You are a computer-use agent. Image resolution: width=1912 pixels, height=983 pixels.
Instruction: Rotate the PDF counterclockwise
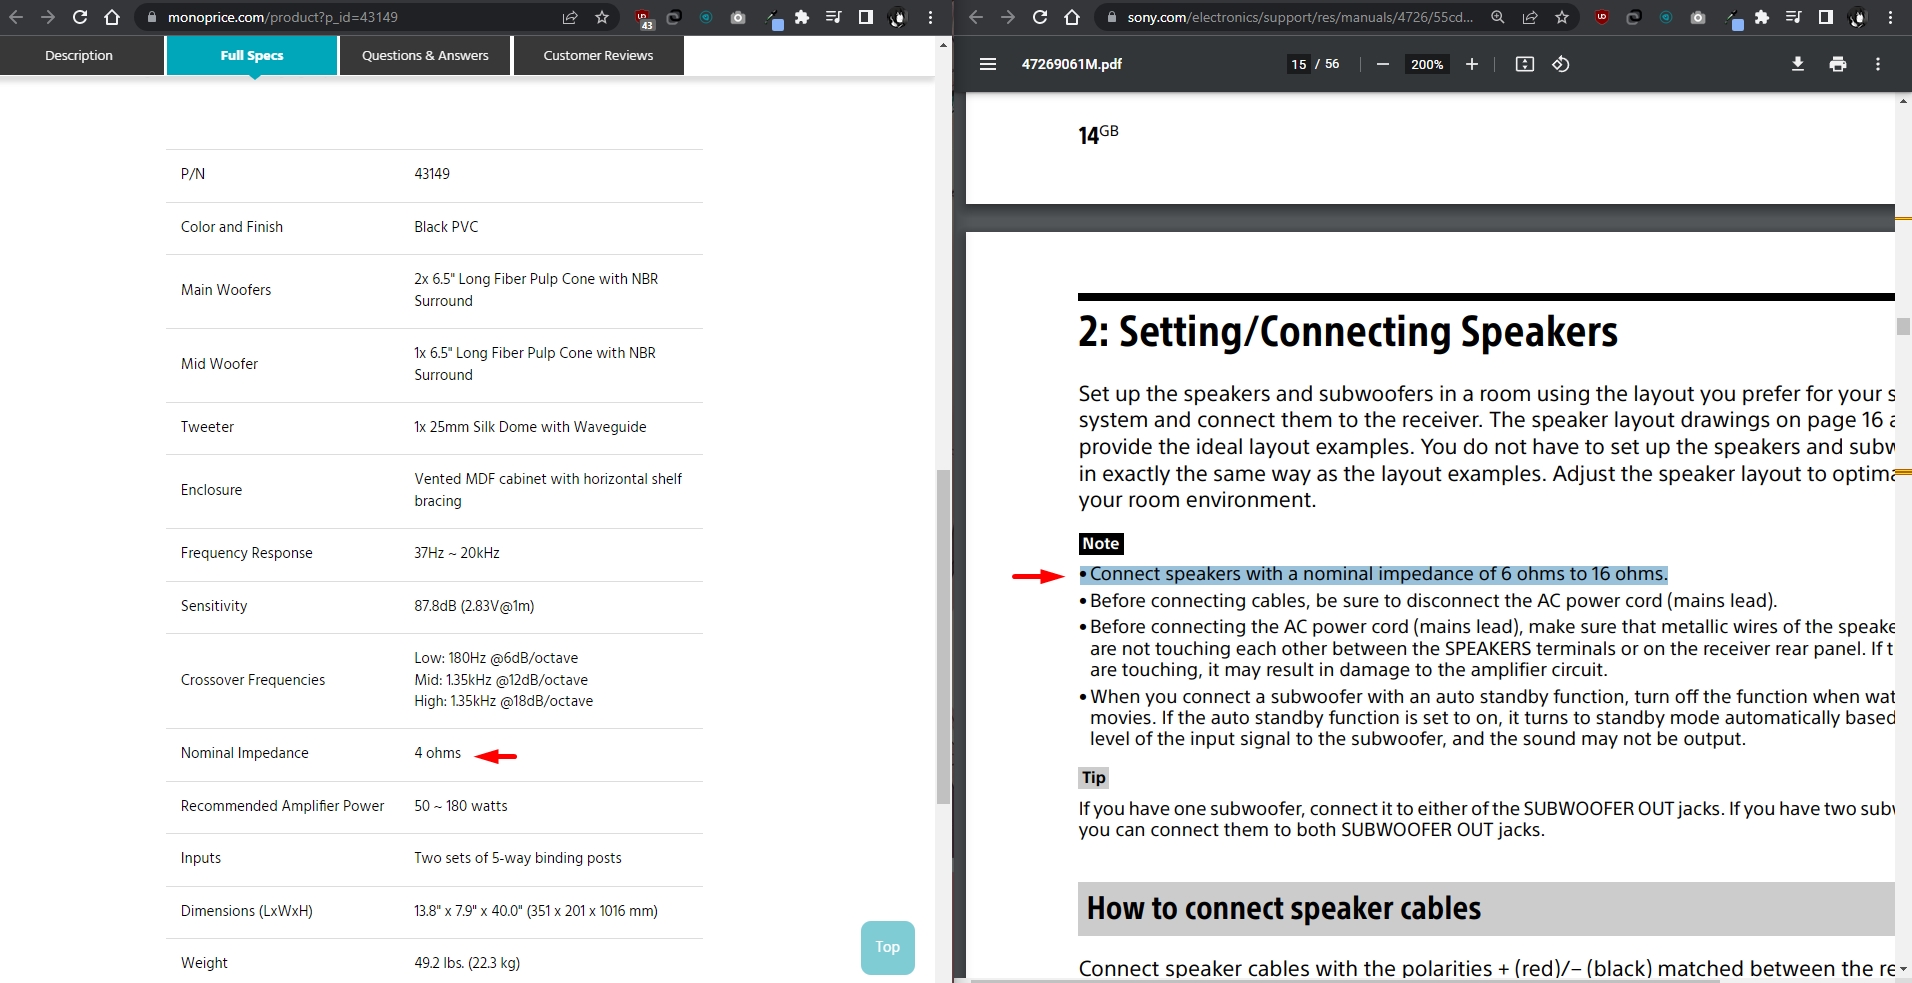tap(1560, 64)
